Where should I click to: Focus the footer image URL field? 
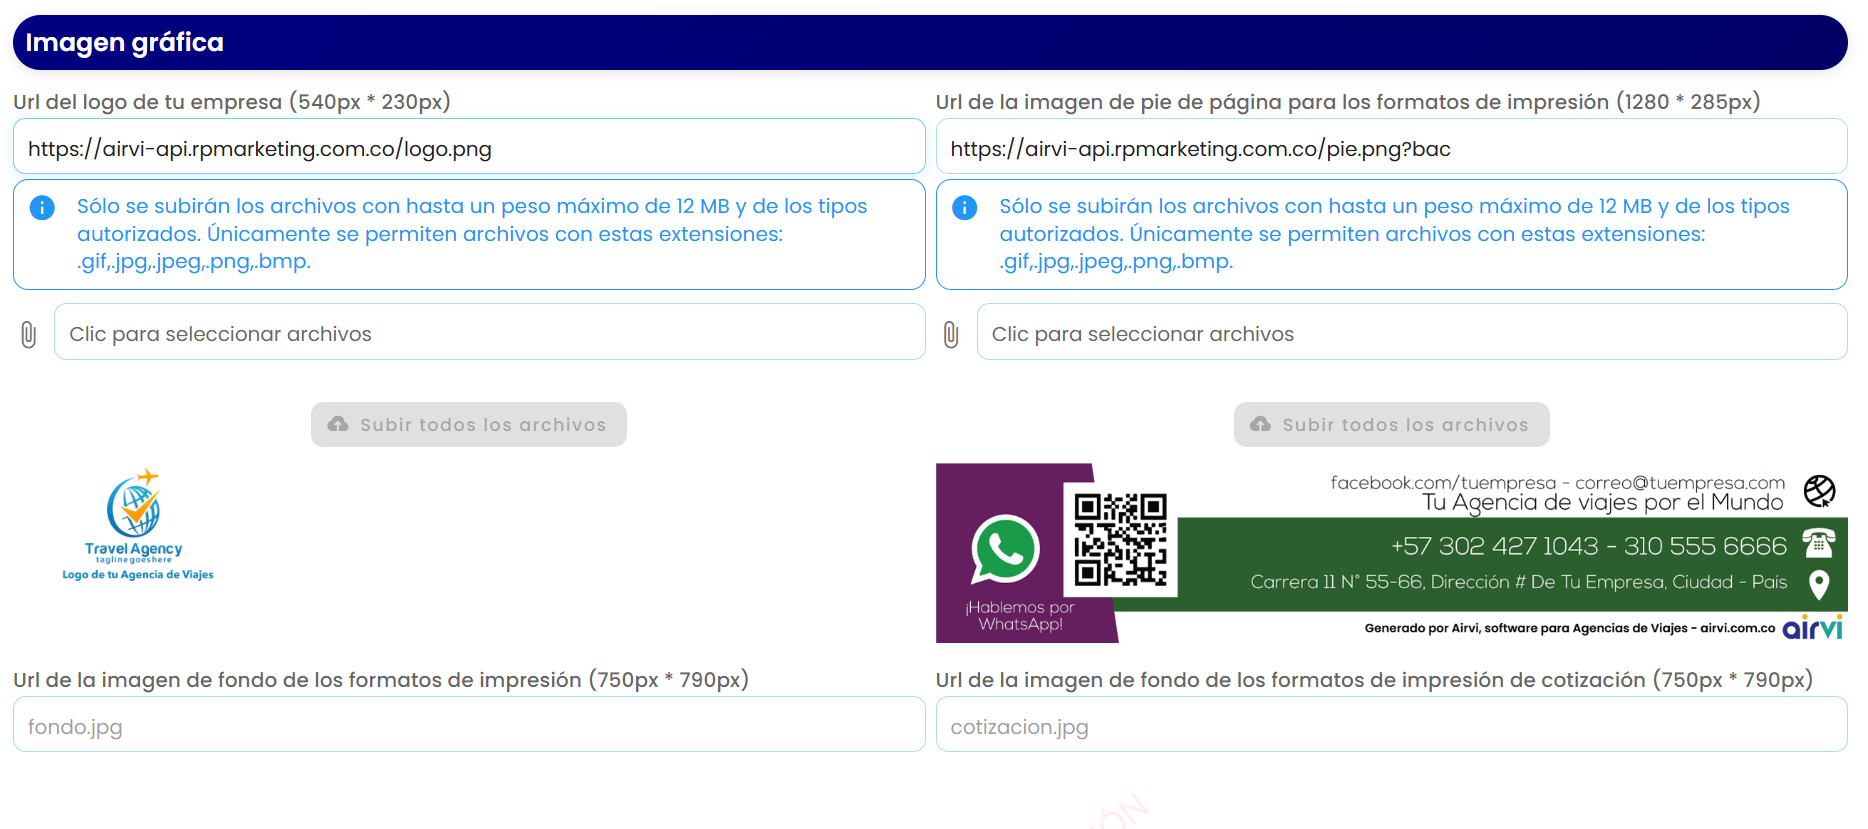pos(1391,147)
